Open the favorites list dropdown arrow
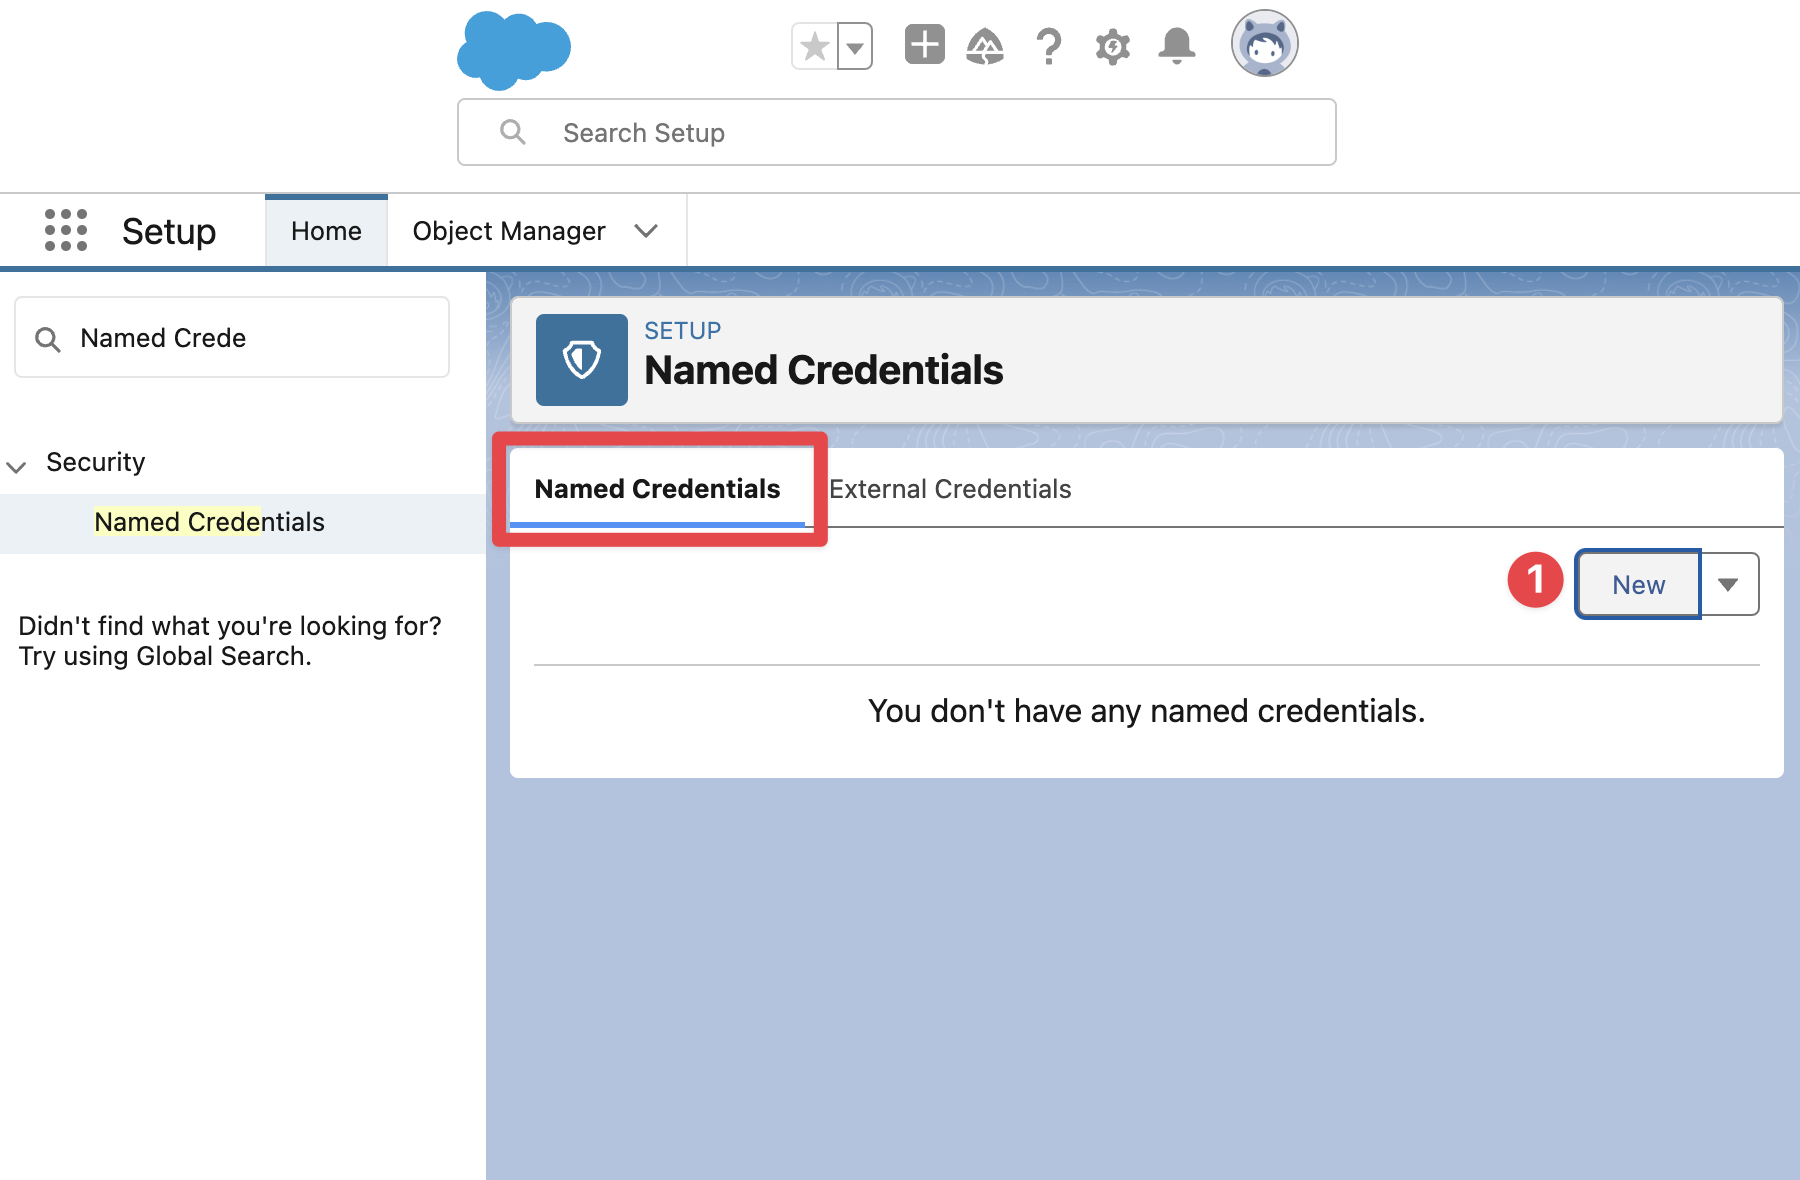The height and width of the screenshot is (1180, 1800). [x=853, y=45]
